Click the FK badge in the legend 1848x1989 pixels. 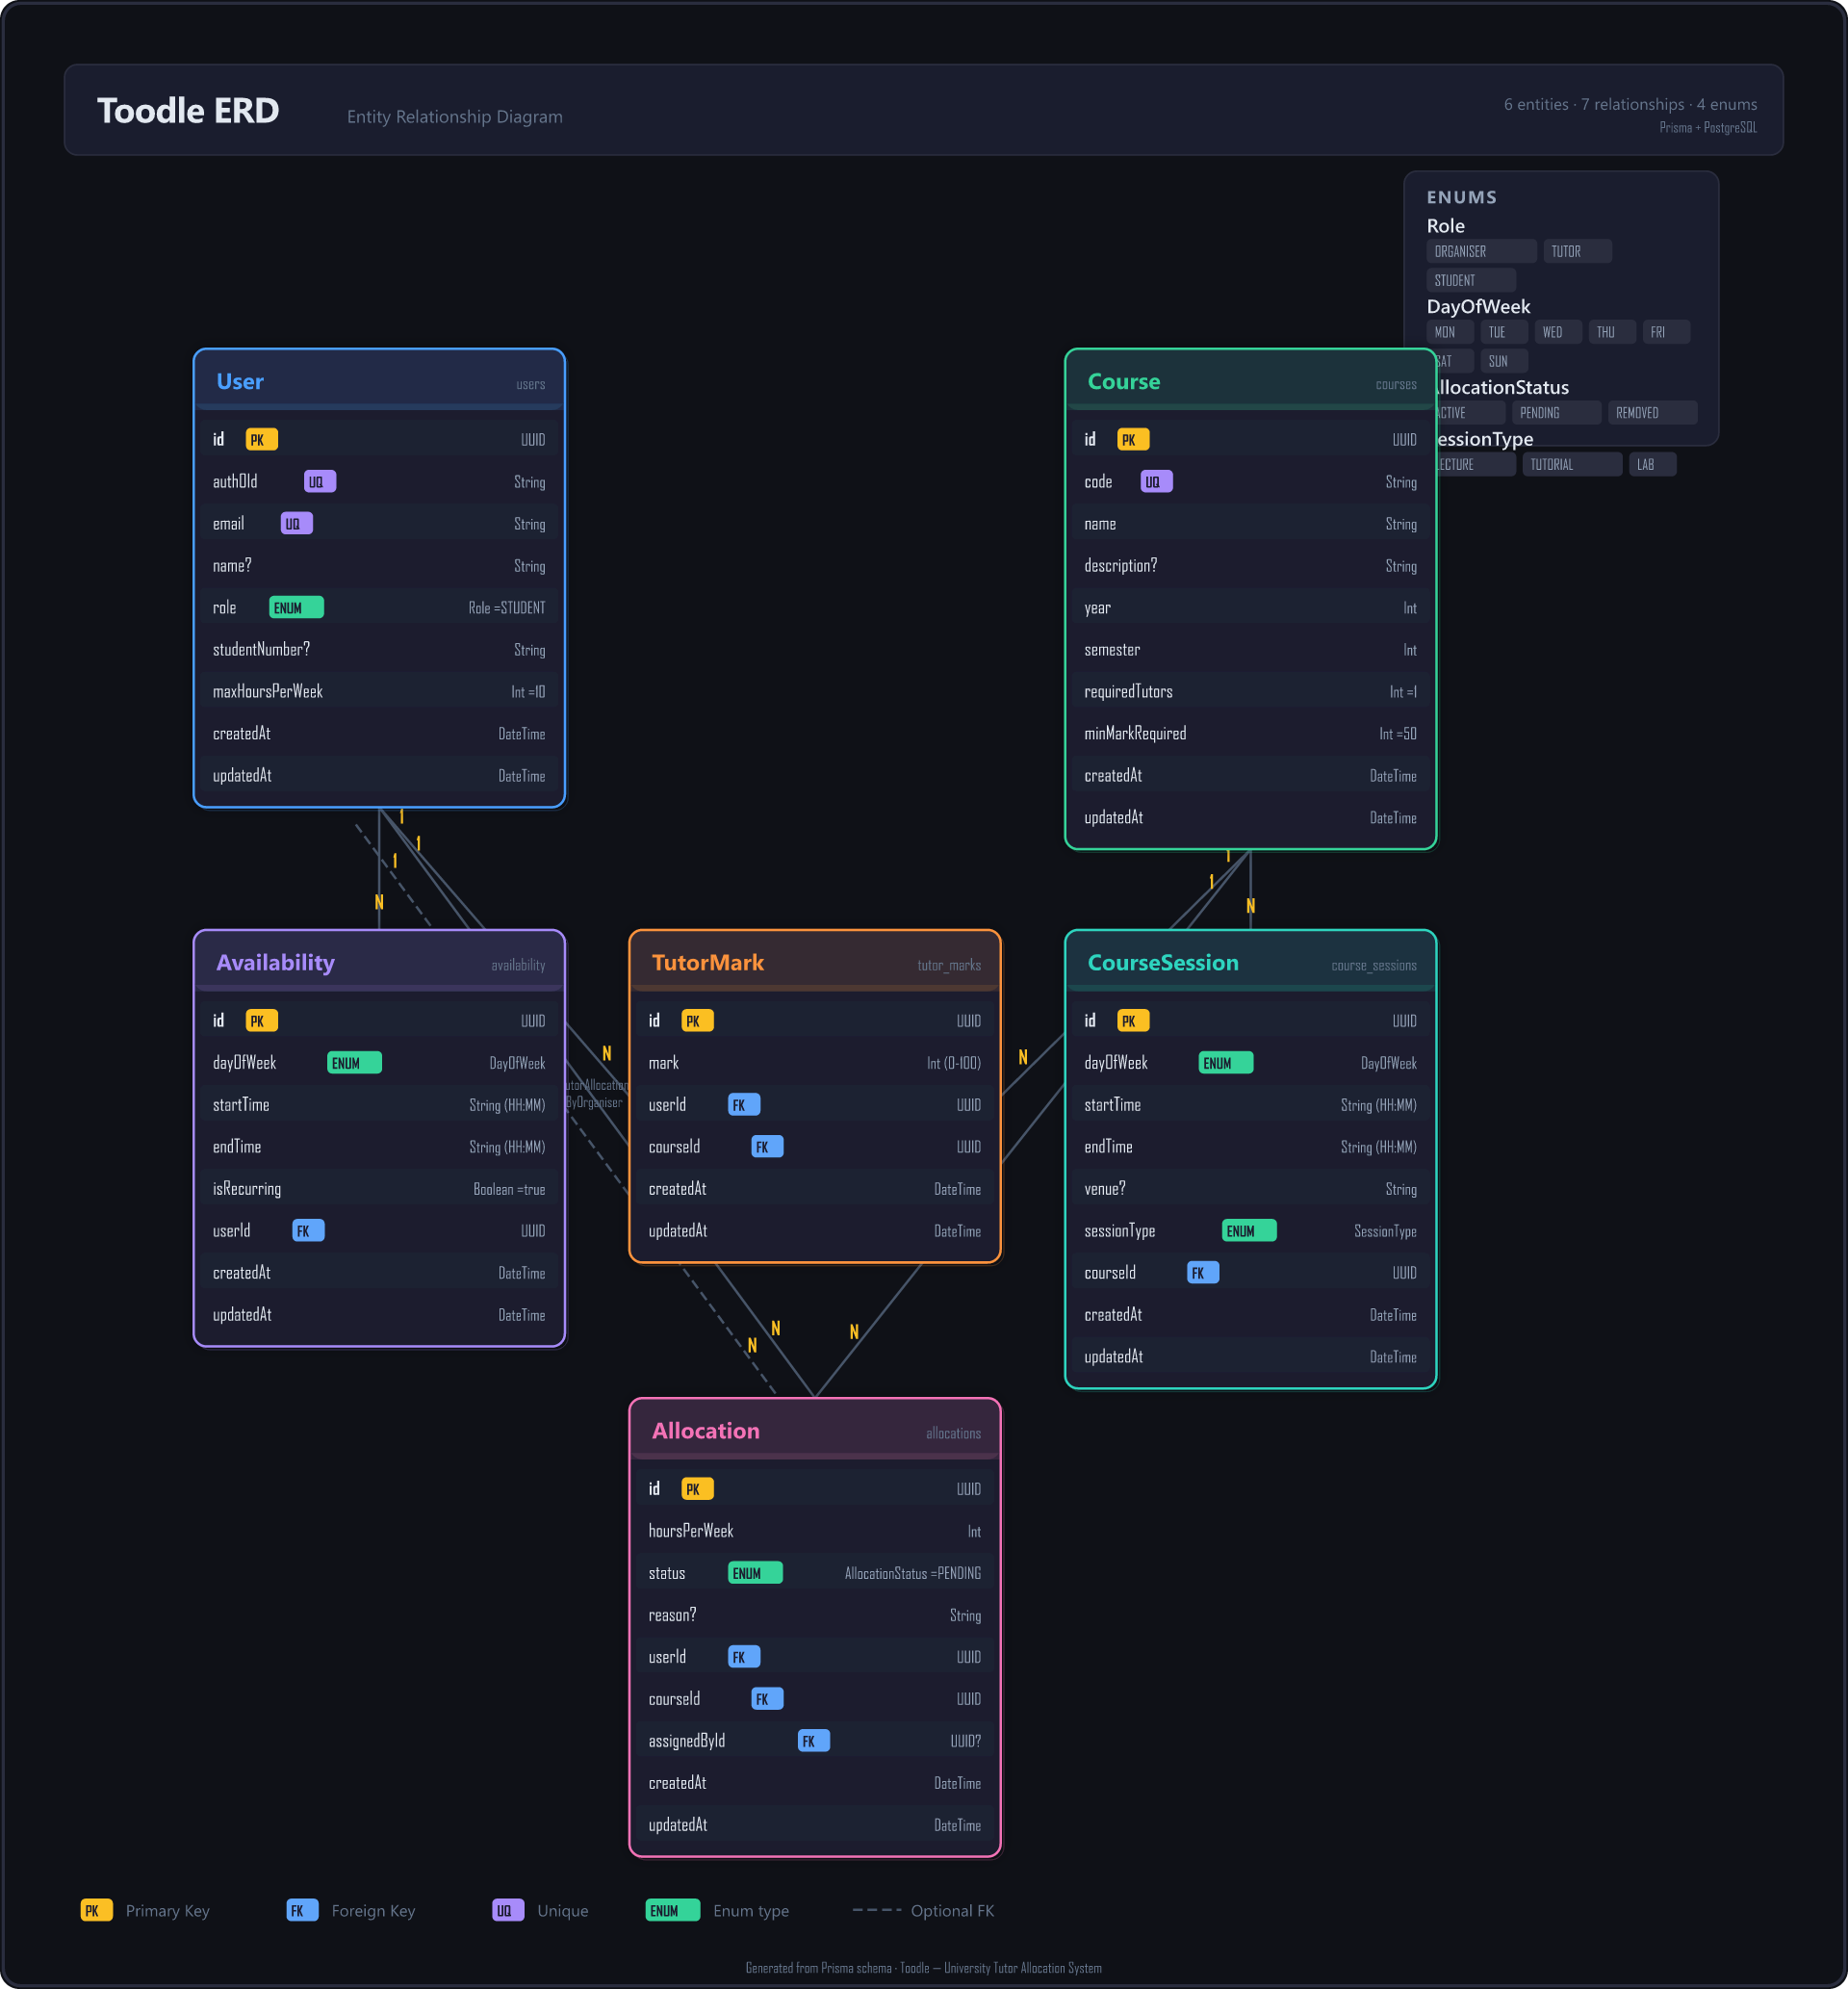coord(302,1911)
